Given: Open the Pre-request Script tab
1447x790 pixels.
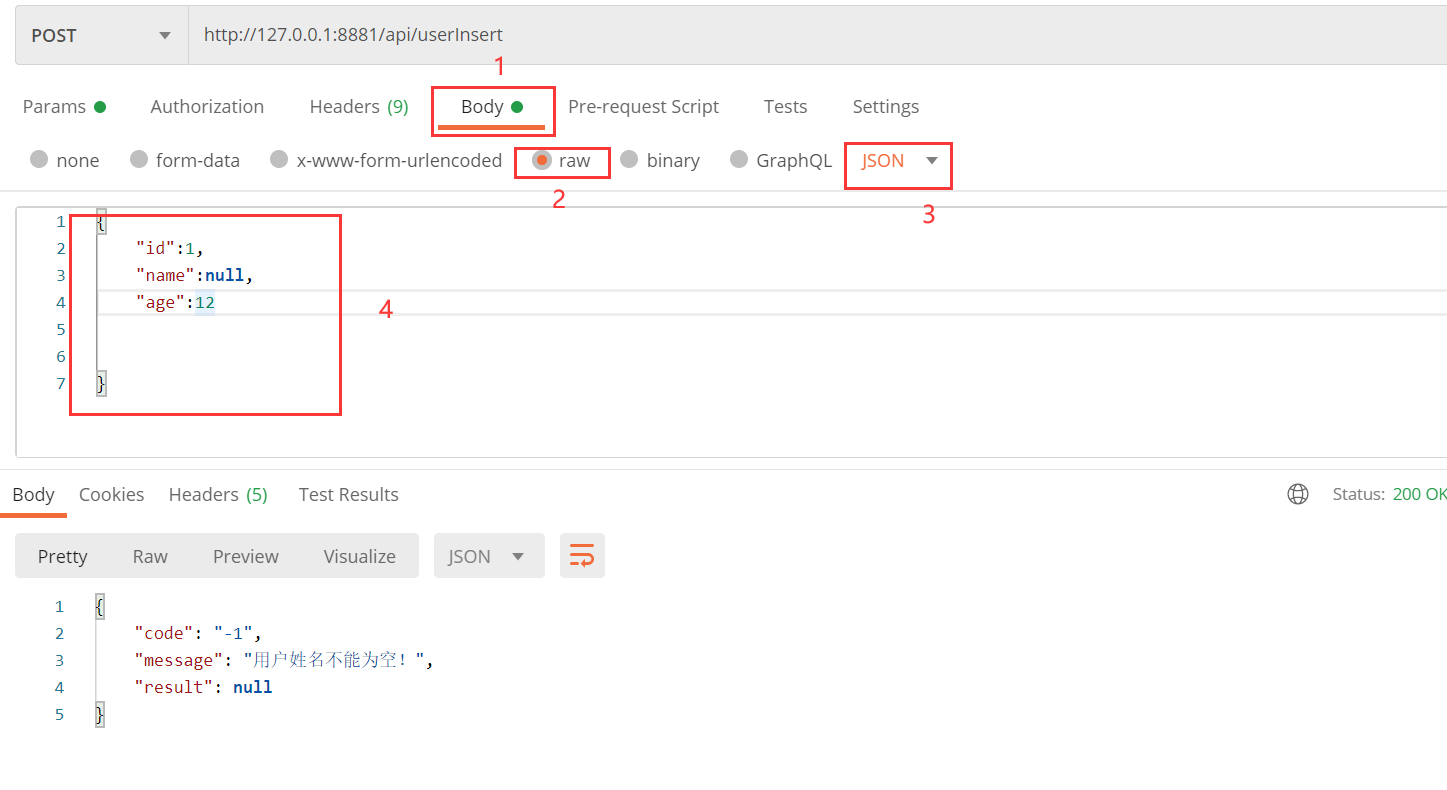Looking at the screenshot, I should (x=643, y=107).
